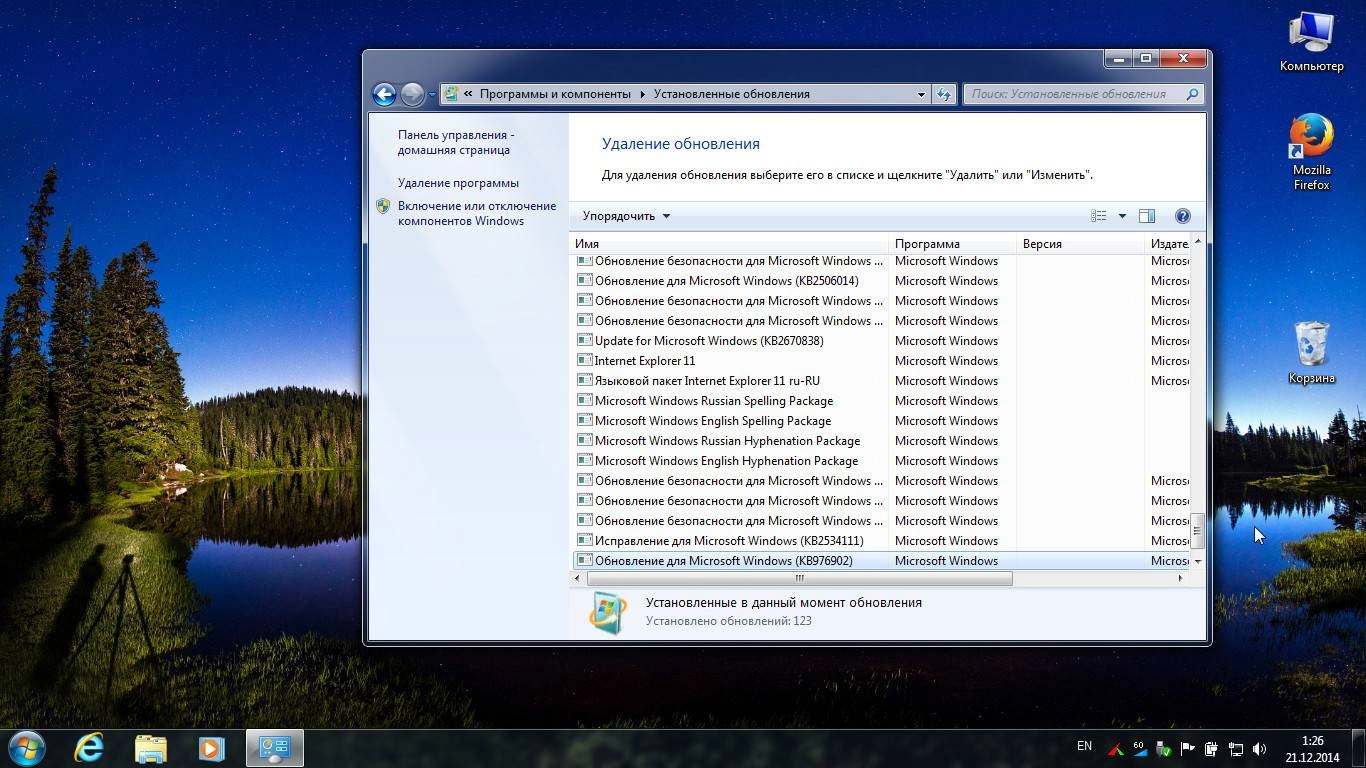Select the Mozilla Firefox desktop shortcut
Screen dimensions: 1366x768
click(x=1311, y=152)
